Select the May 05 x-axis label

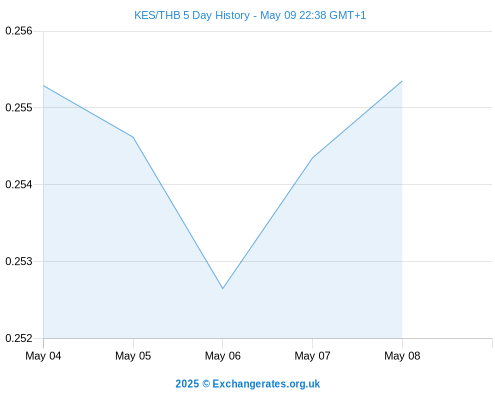[x=133, y=356]
